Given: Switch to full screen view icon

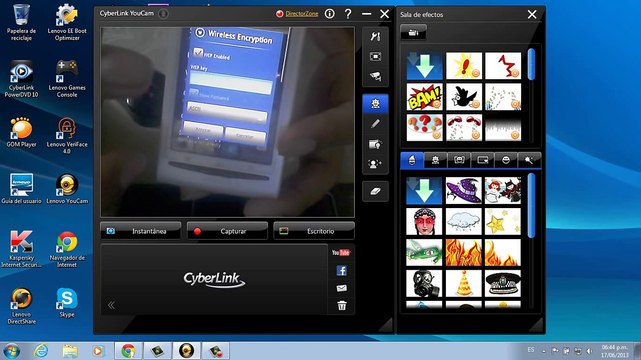Looking at the screenshot, I should point(375,56).
